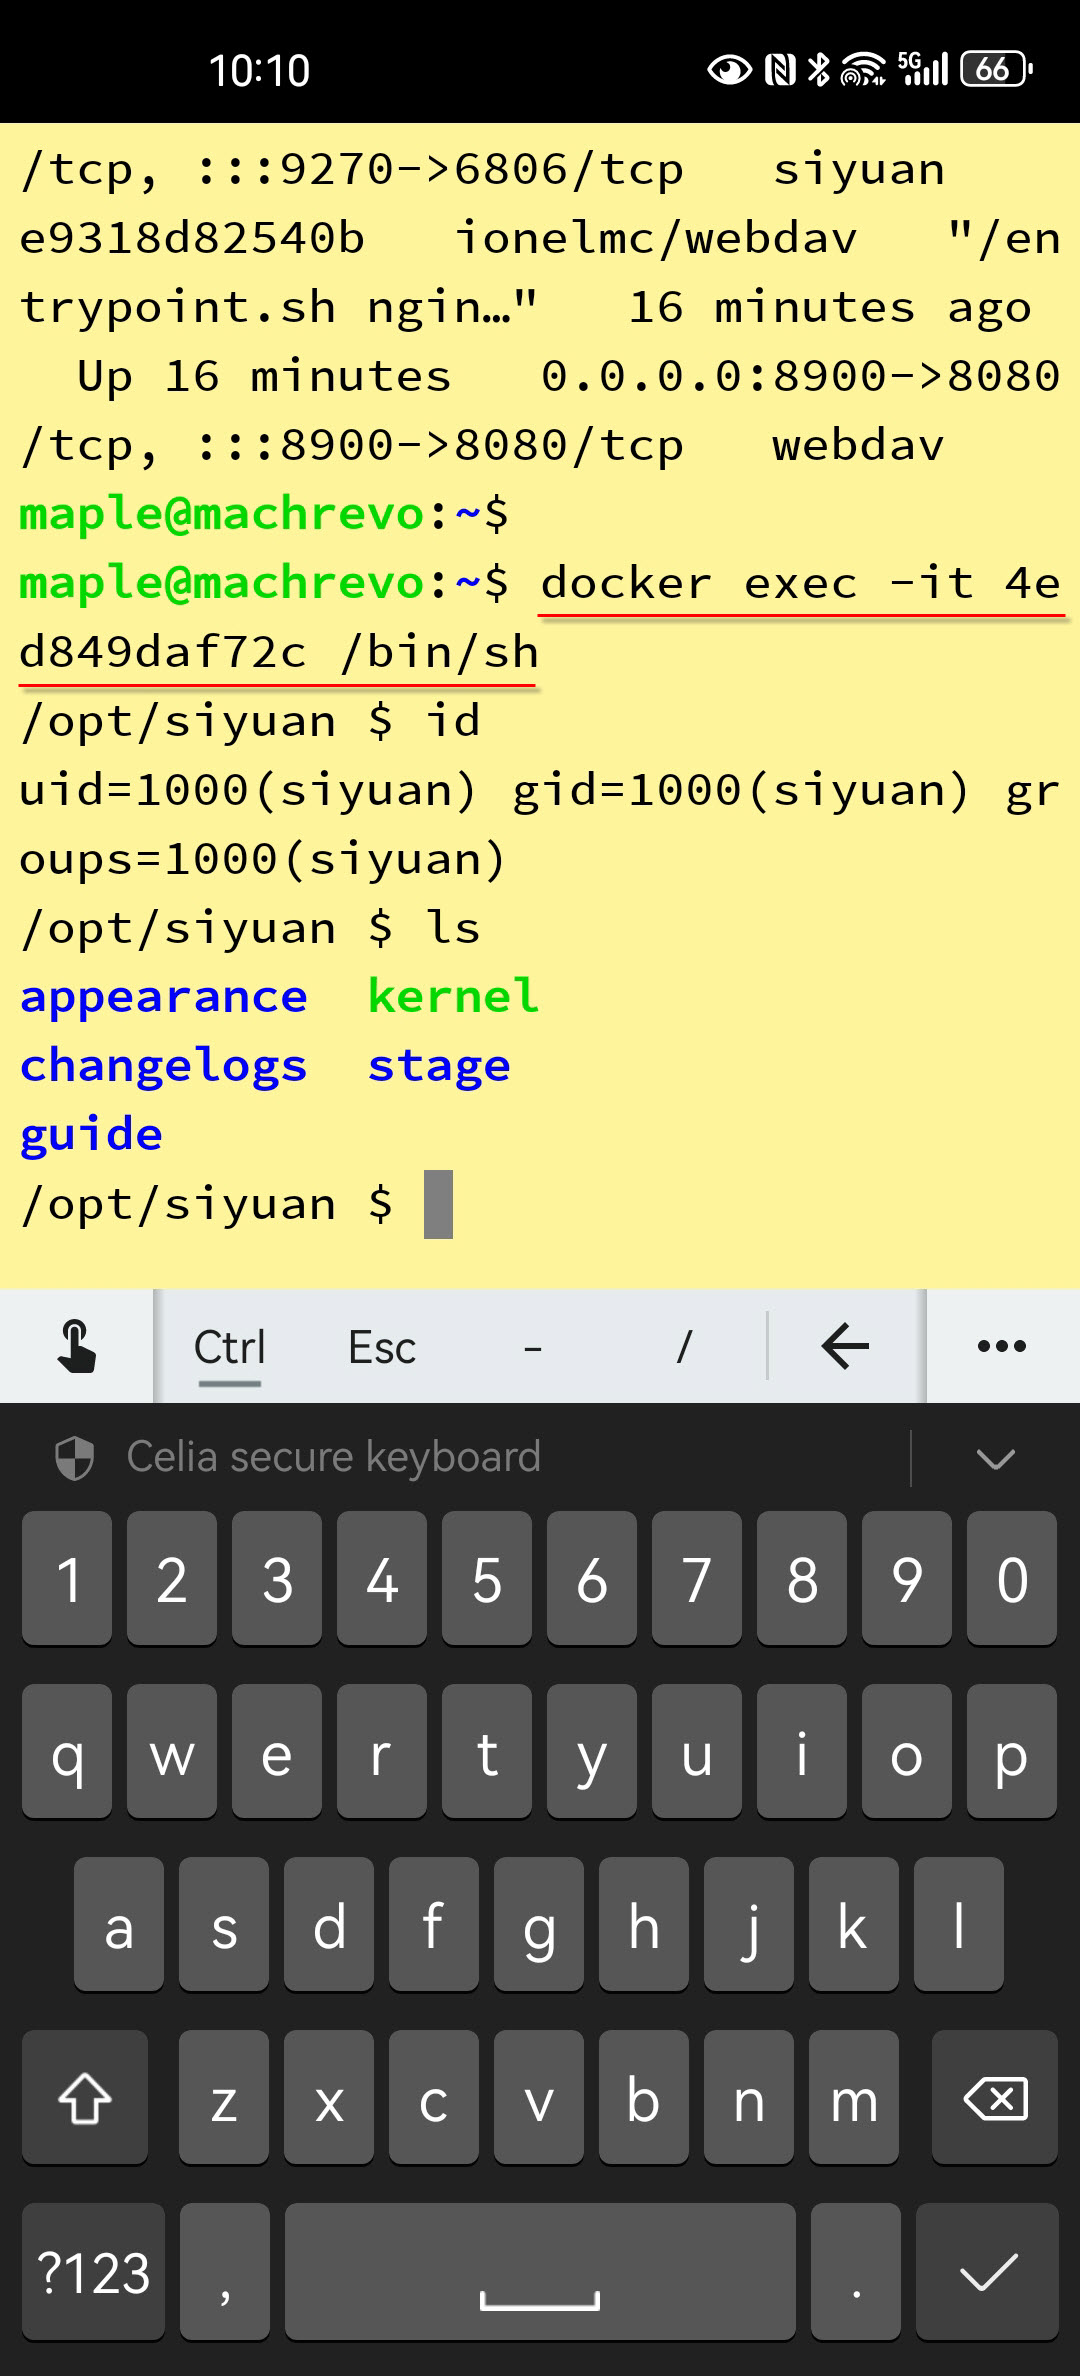Tap the letter g key

539,1924
